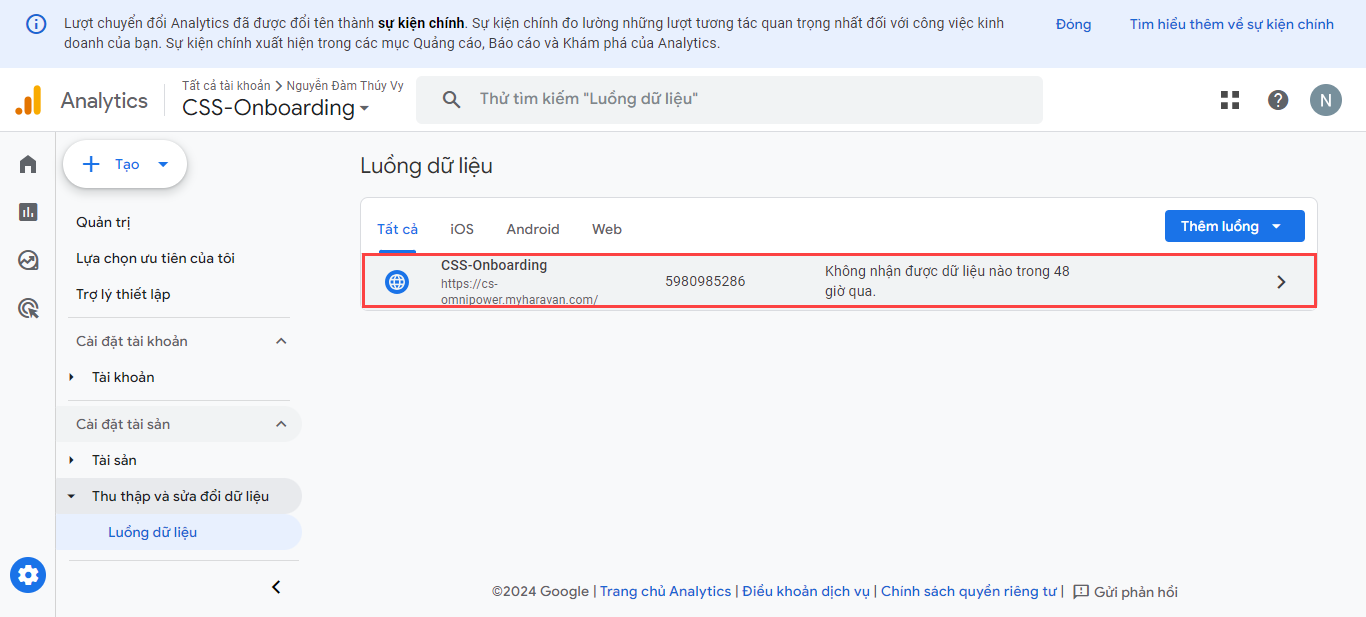Screen dimensions: 1366x617
Task: Open CSS-Onboarding stream details arrow
Action: [1282, 282]
